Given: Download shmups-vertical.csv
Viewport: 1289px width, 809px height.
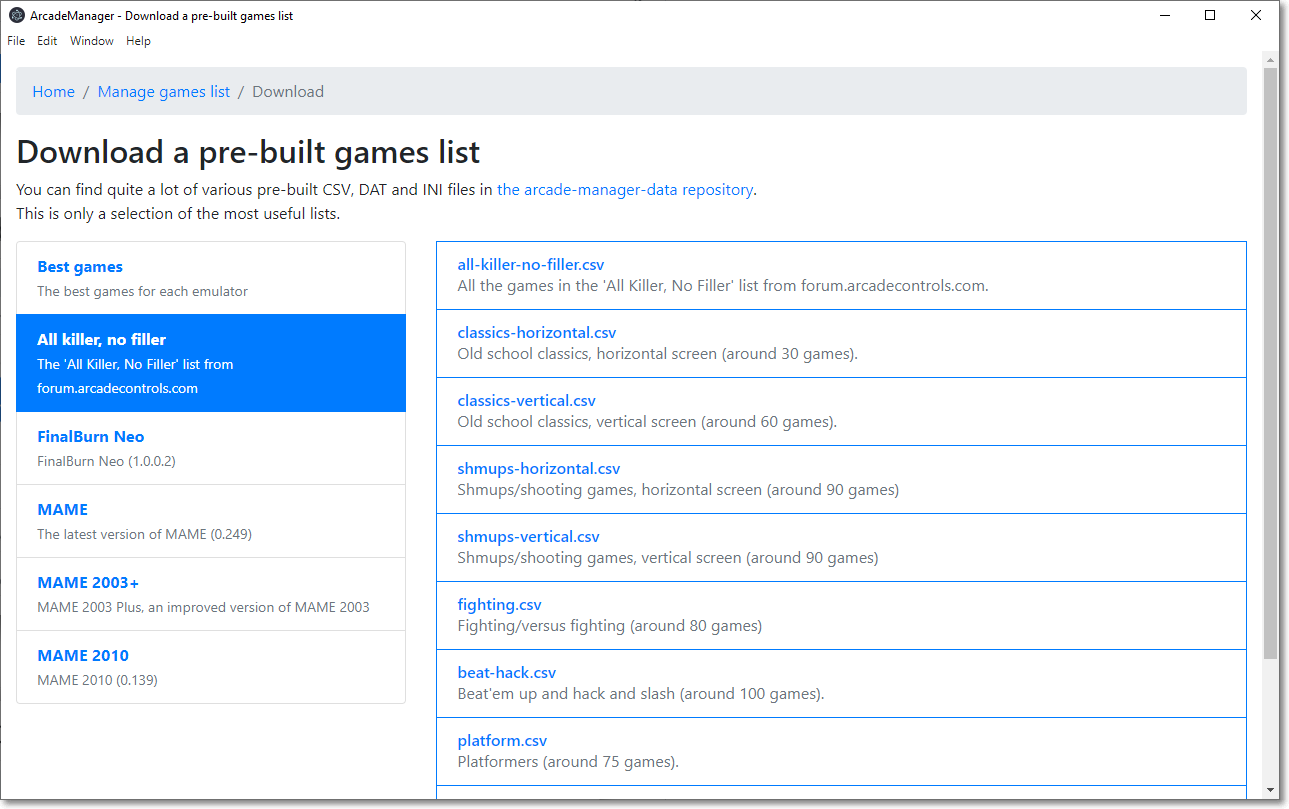Looking at the screenshot, I should coord(529,537).
